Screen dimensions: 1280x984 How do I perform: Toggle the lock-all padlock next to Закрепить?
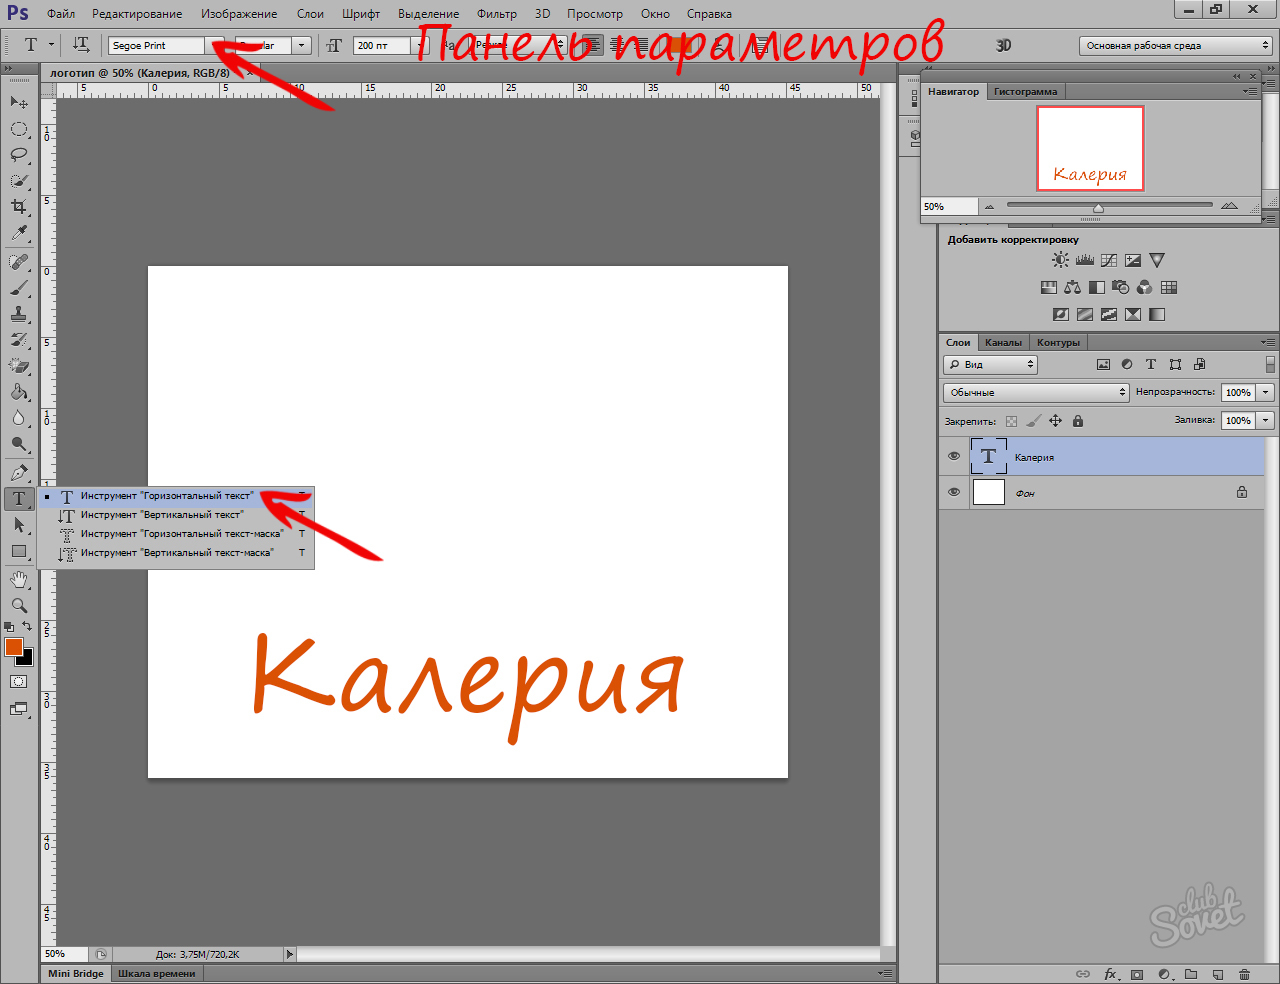[x=1078, y=421]
